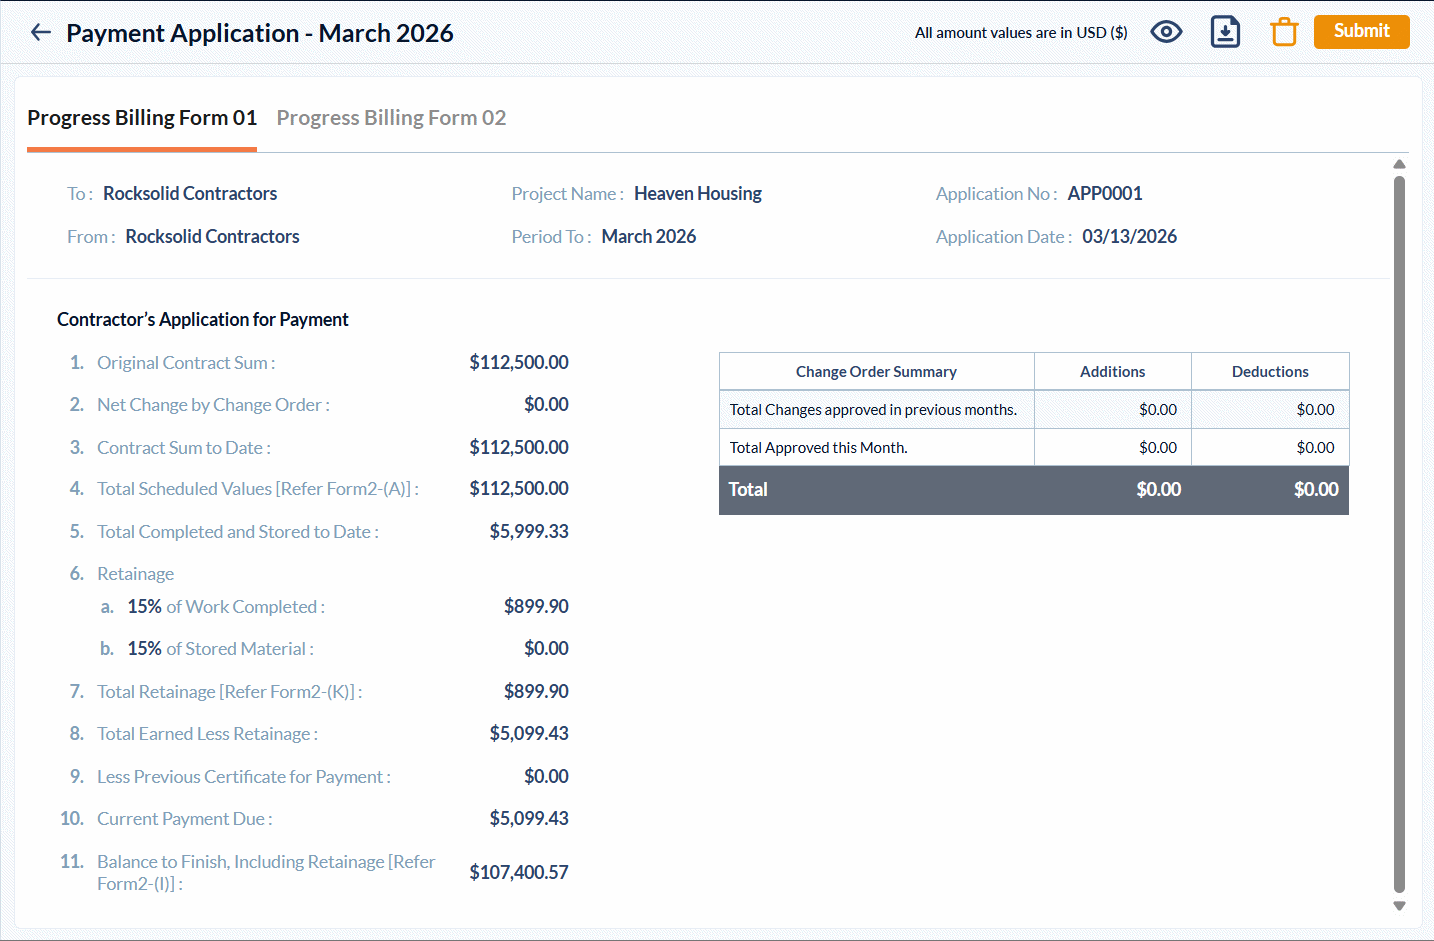Image resolution: width=1434 pixels, height=941 pixels.
Task: Click the back arrow icon
Action: coord(41,33)
